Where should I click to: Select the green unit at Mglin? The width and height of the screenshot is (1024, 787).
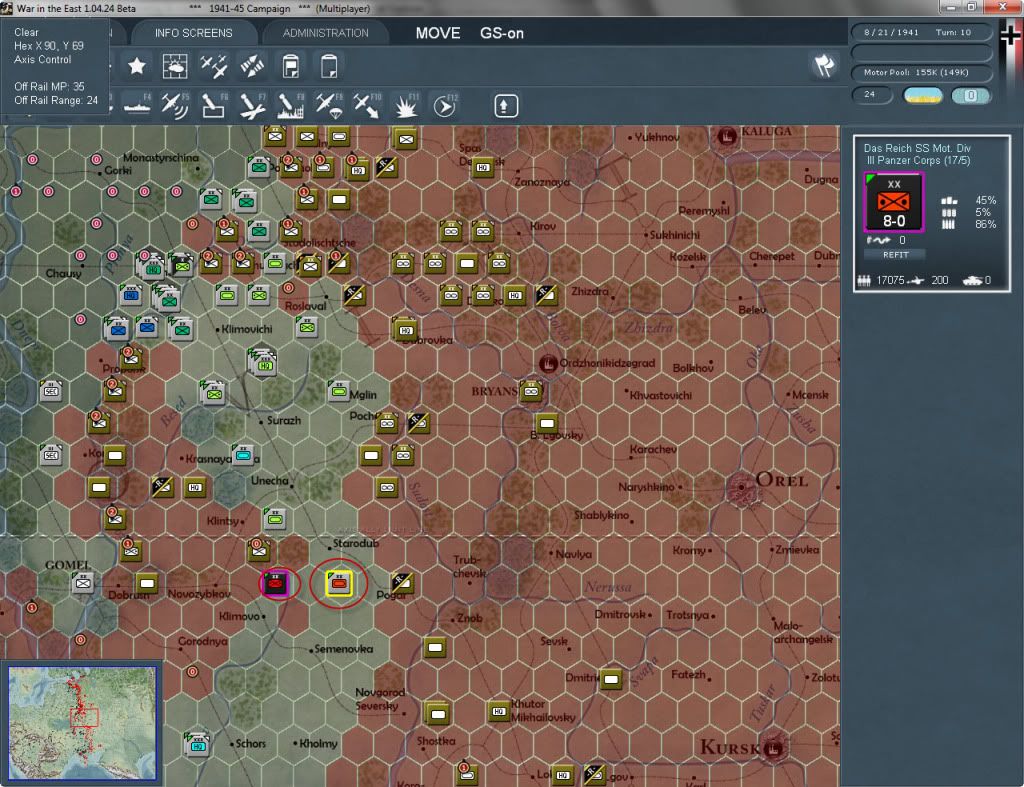pos(338,391)
